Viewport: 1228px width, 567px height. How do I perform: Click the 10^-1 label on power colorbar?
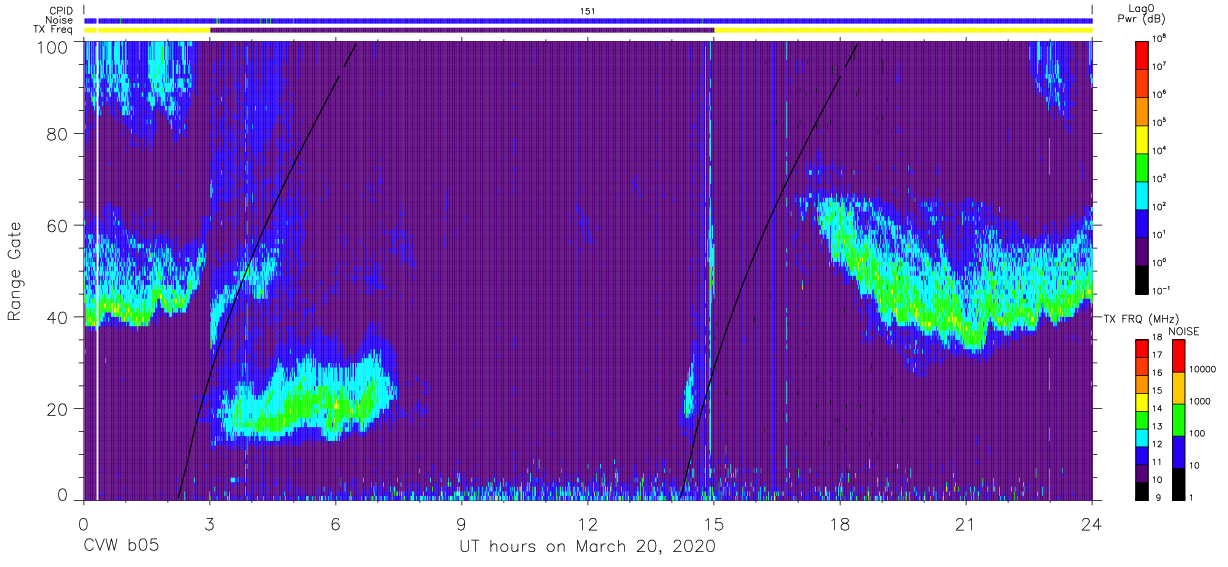[x=1161, y=290]
